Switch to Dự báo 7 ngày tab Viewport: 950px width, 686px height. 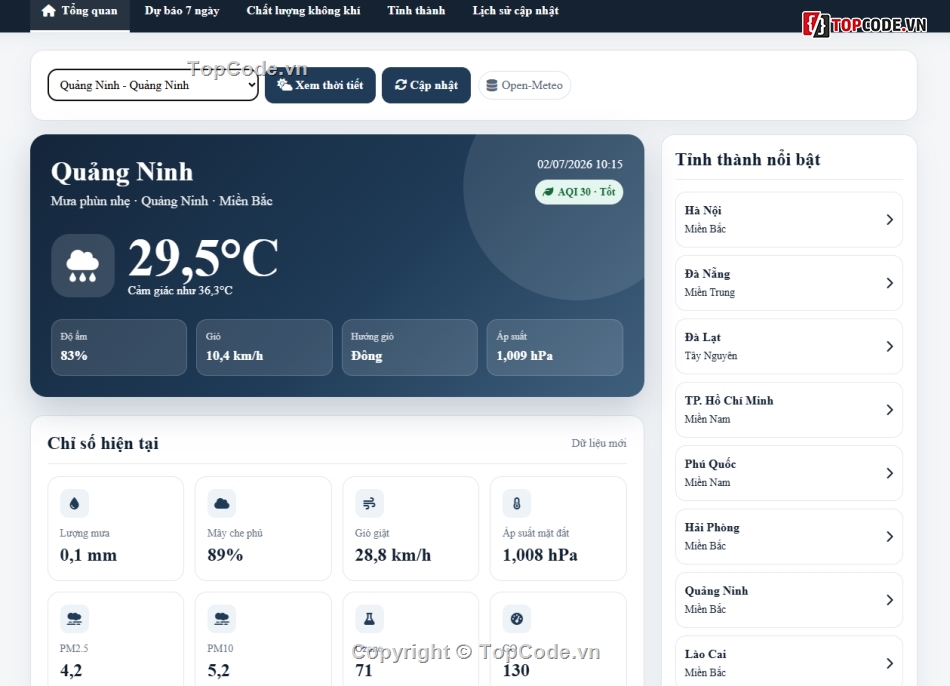(x=182, y=11)
